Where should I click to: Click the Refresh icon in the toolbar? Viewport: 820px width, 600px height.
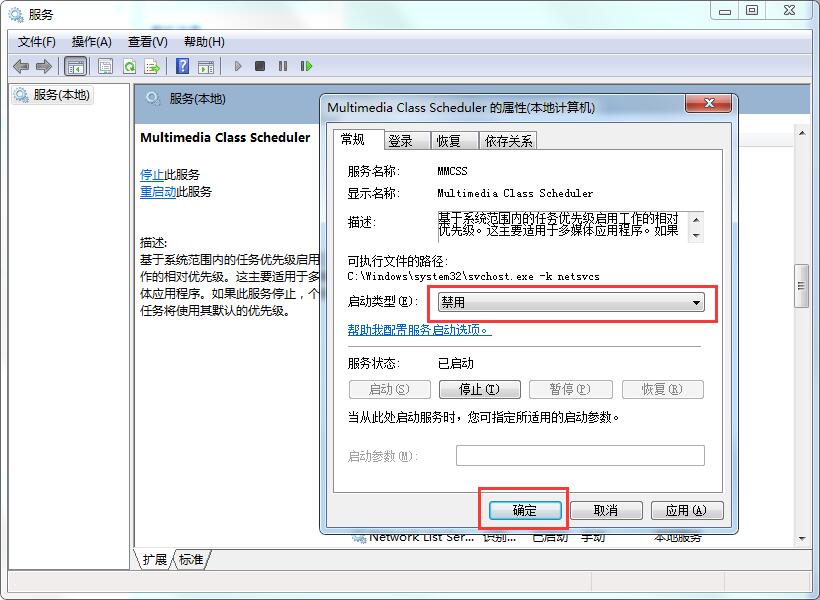click(x=129, y=66)
